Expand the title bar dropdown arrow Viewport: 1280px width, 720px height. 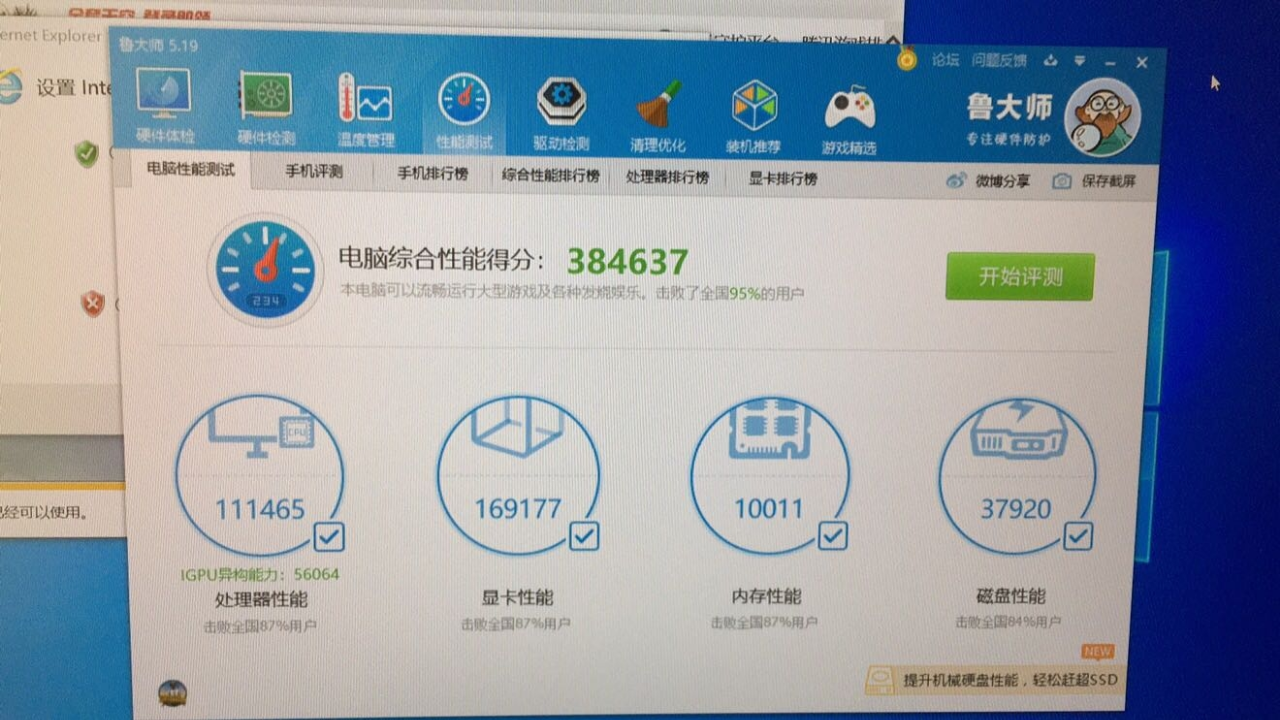click(x=1078, y=62)
